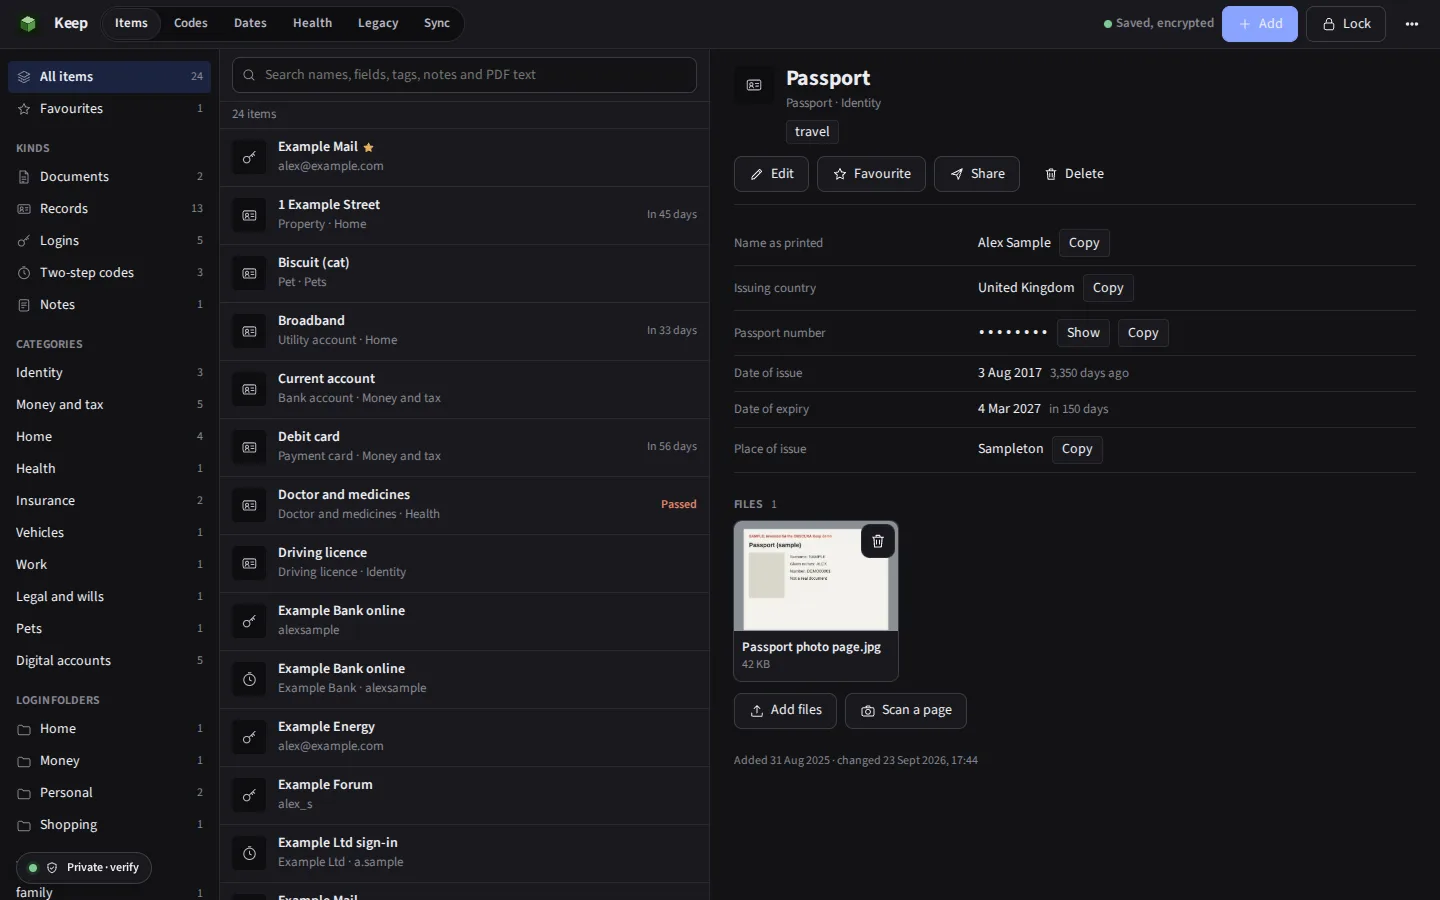The image size is (1440, 900).
Task: Select Documents in the Kinds sidebar
Action: (110, 177)
